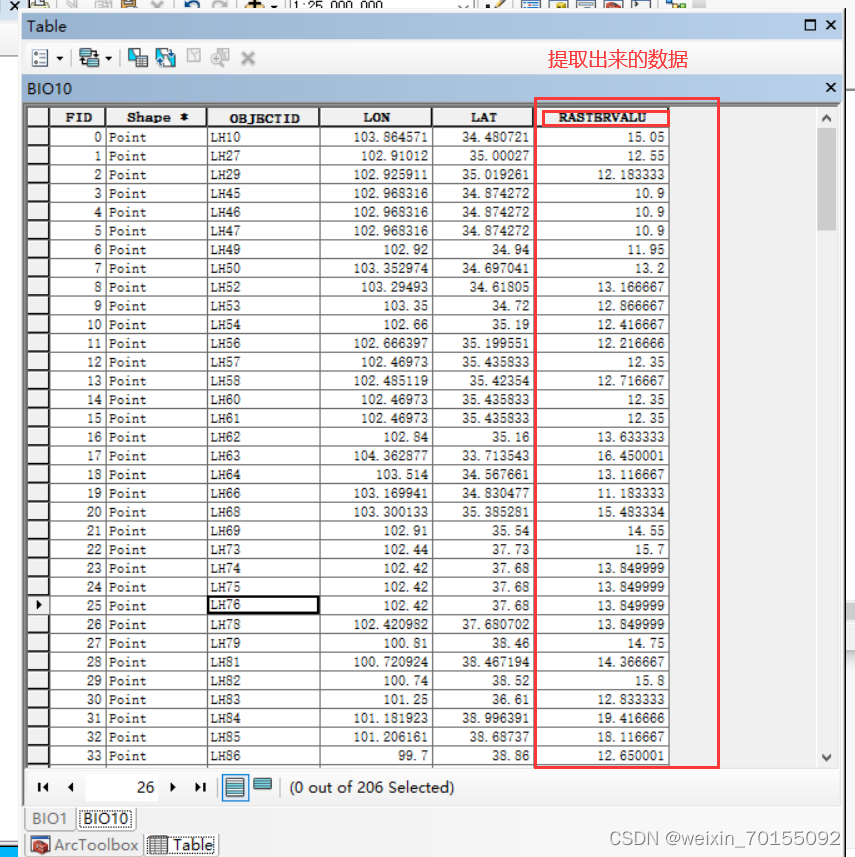Click the Zoom to Selected icon
The width and height of the screenshot is (855, 857).
(x=220, y=57)
